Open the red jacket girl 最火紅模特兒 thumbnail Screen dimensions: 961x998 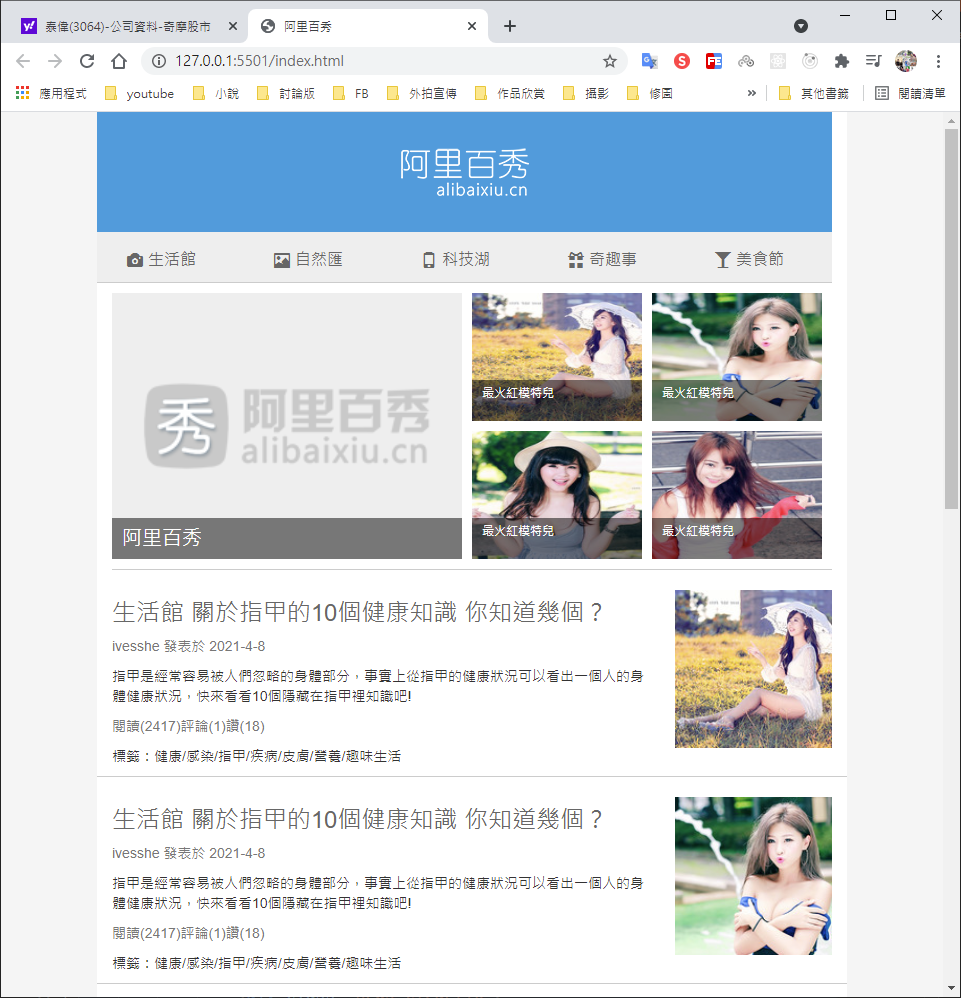tap(737, 495)
